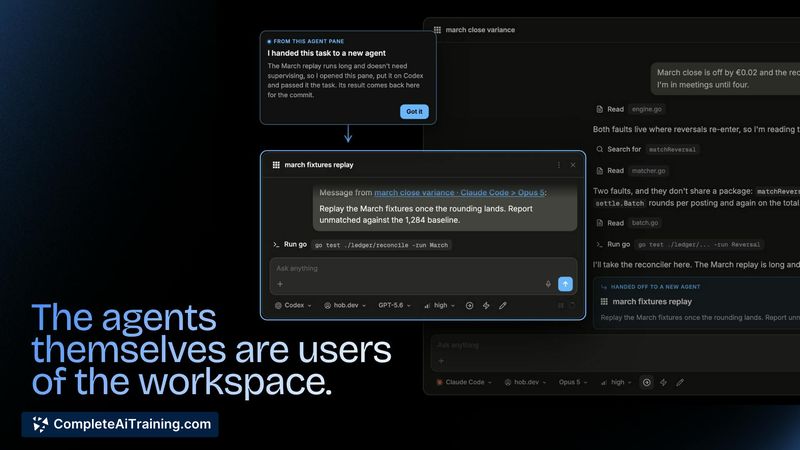The height and width of the screenshot is (450, 800).
Task: Click the lightning bolt icon in march close variance toolbar
Action: pos(663,382)
